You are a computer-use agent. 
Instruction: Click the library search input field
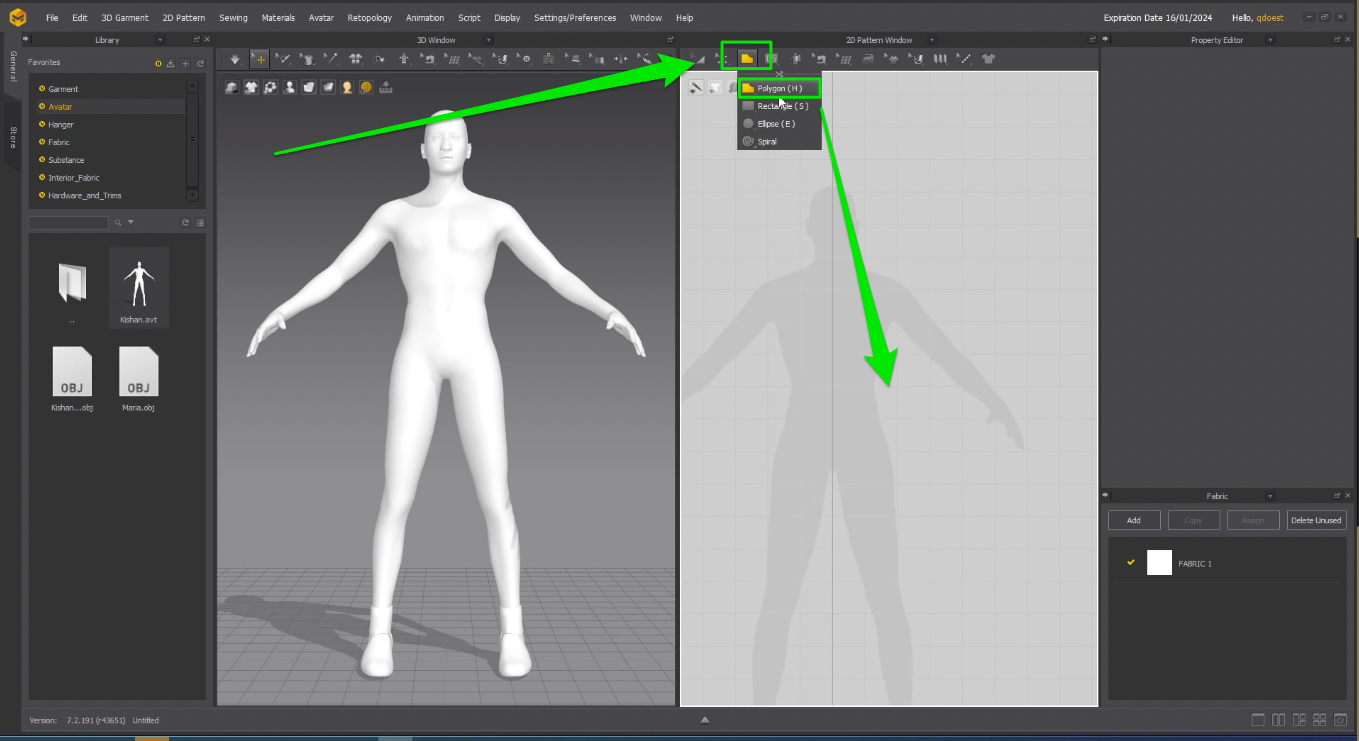coord(68,222)
